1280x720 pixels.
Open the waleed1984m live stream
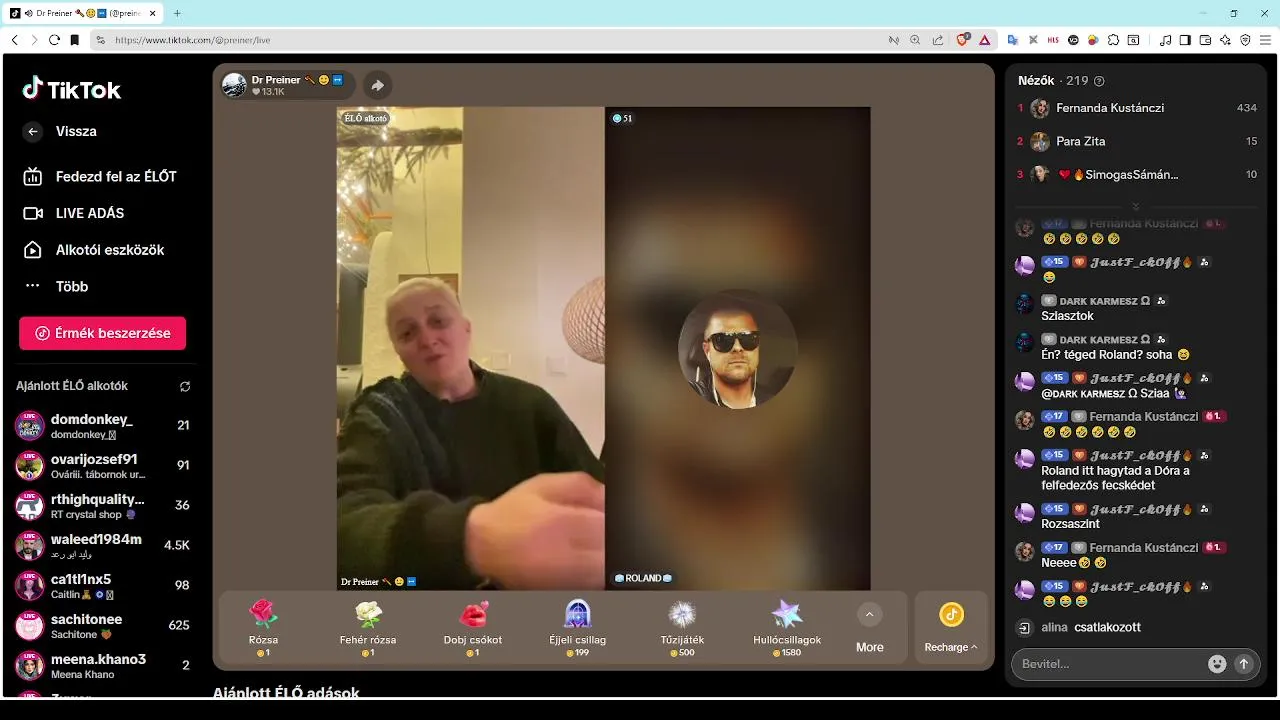(102, 545)
